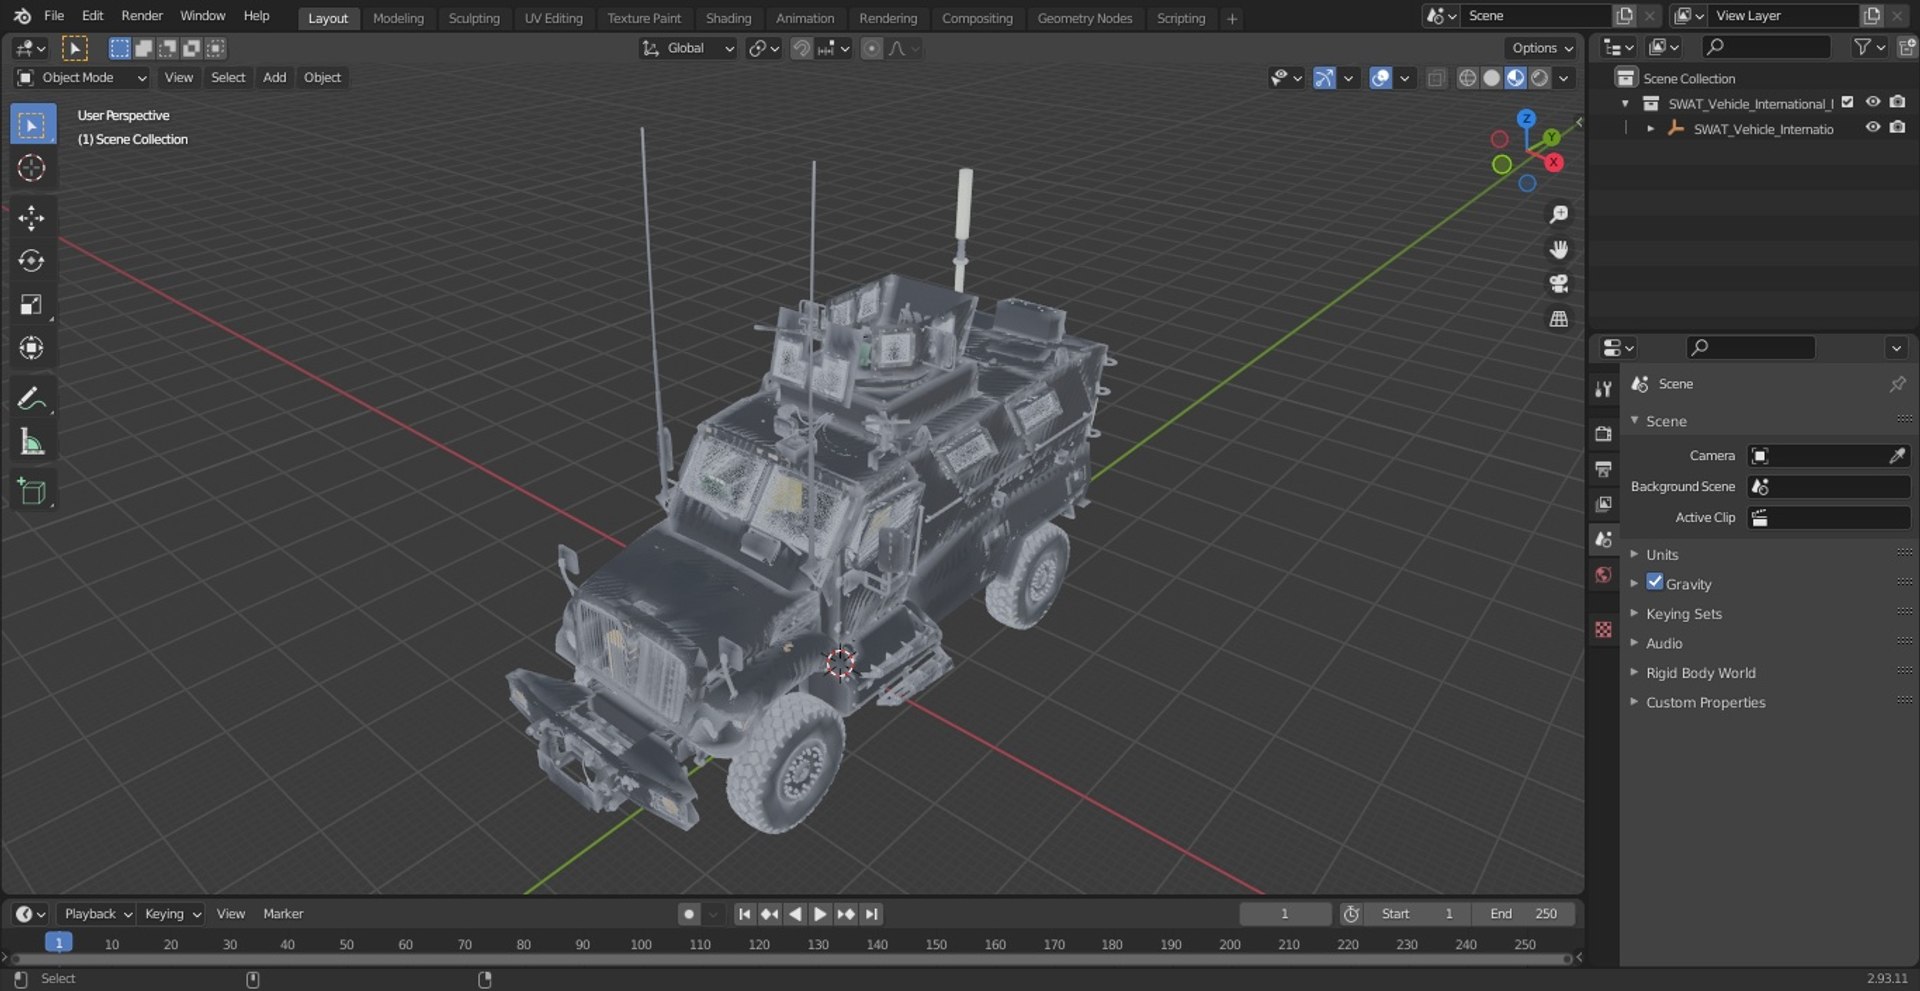This screenshot has width=1920, height=991.
Task: Toggle the Gravity checkbox
Action: pyautogui.click(x=1655, y=582)
